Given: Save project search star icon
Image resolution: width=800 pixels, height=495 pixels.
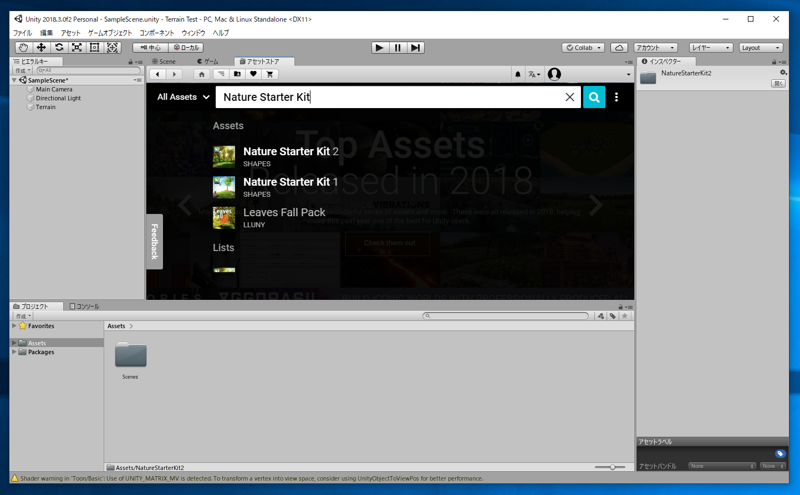Looking at the screenshot, I should click(x=624, y=316).
